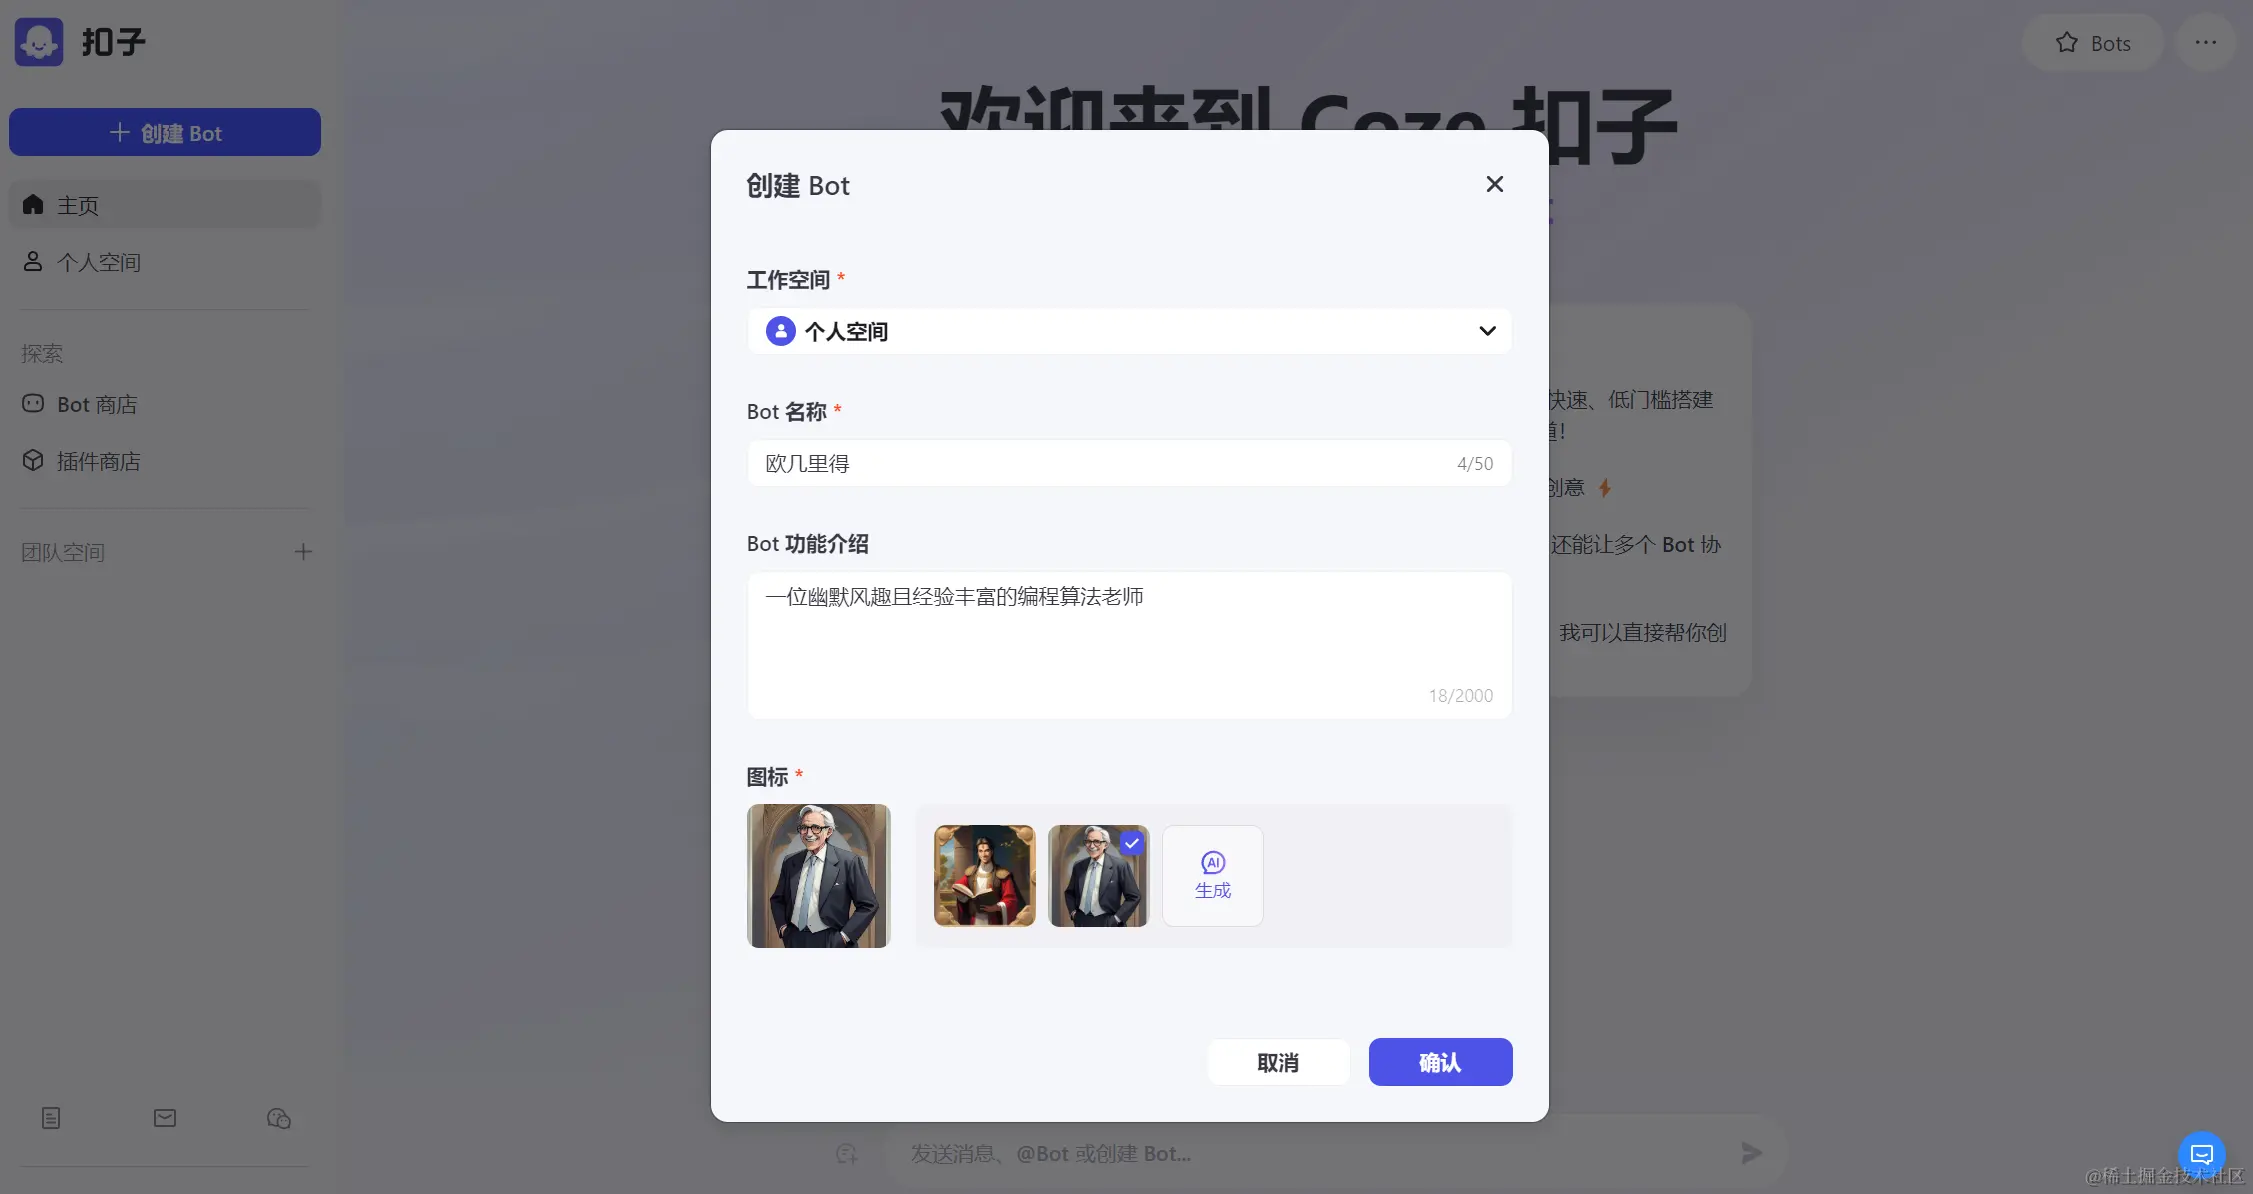Choose the red-robed scholar avatar thumbnail
The width and height of the screenshot is (2253, 1194).
click(x=984, y=875)
